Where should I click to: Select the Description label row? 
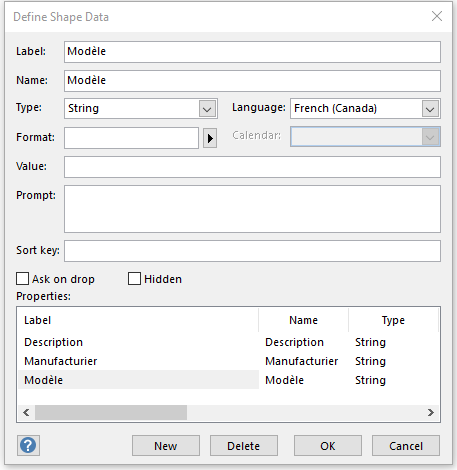53,342
